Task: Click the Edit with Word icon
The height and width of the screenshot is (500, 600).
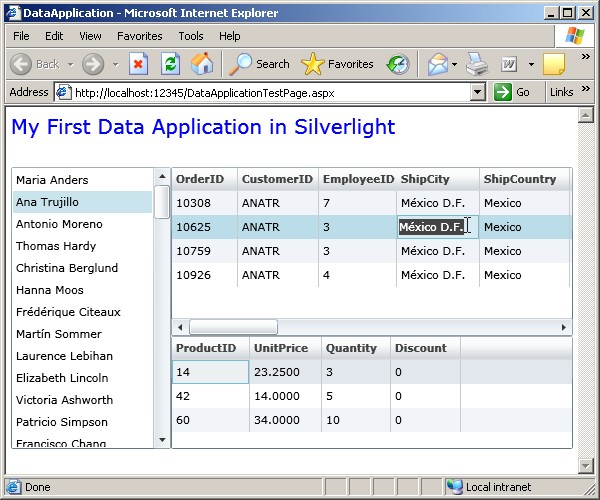Action: point(509,64)
